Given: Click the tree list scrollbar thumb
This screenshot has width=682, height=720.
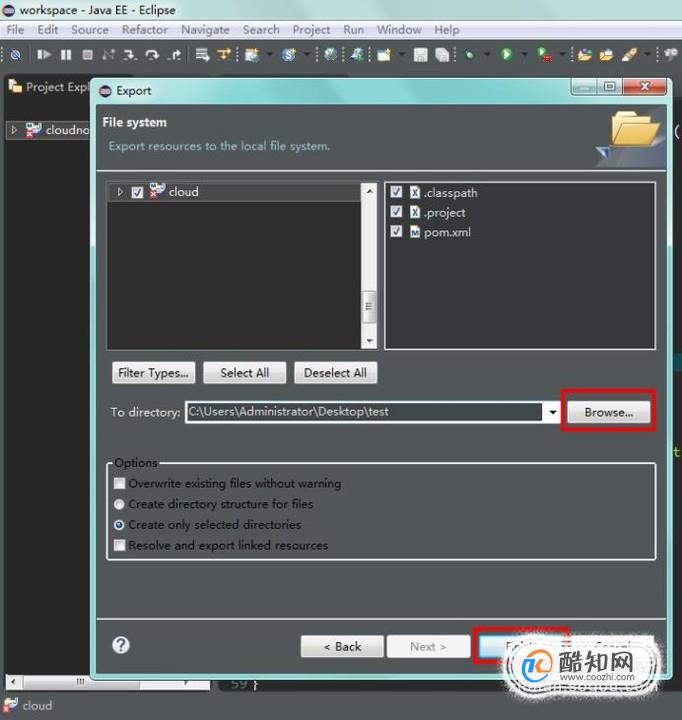Looking at the screenshot, I should click(x=369, y=306).
